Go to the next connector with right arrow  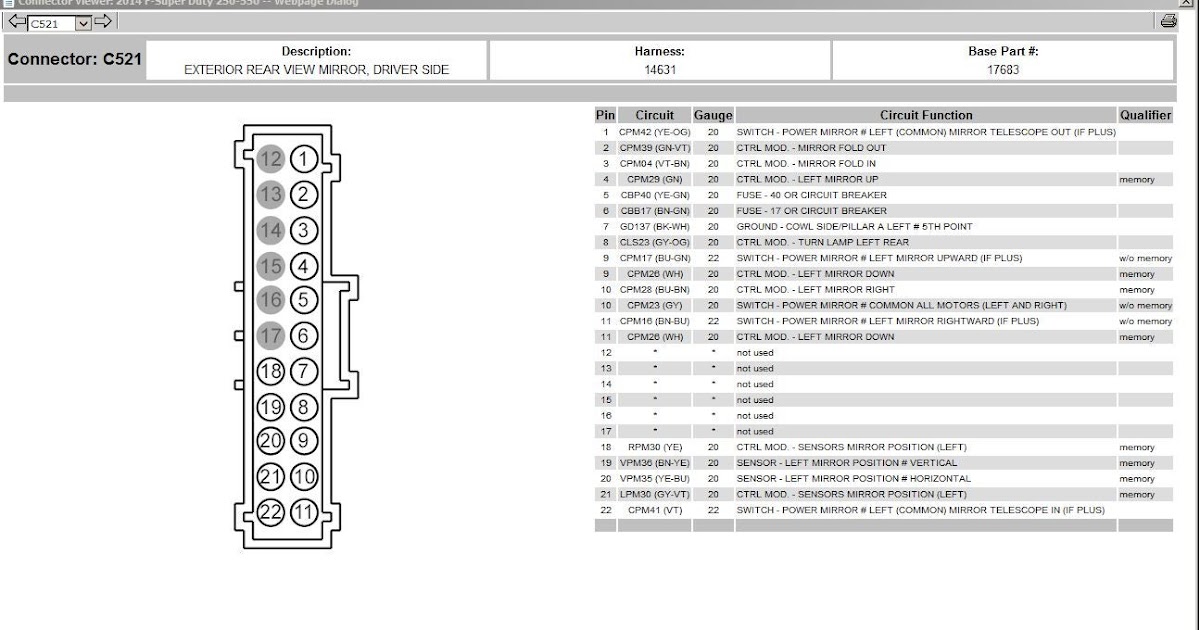(103, 22)
